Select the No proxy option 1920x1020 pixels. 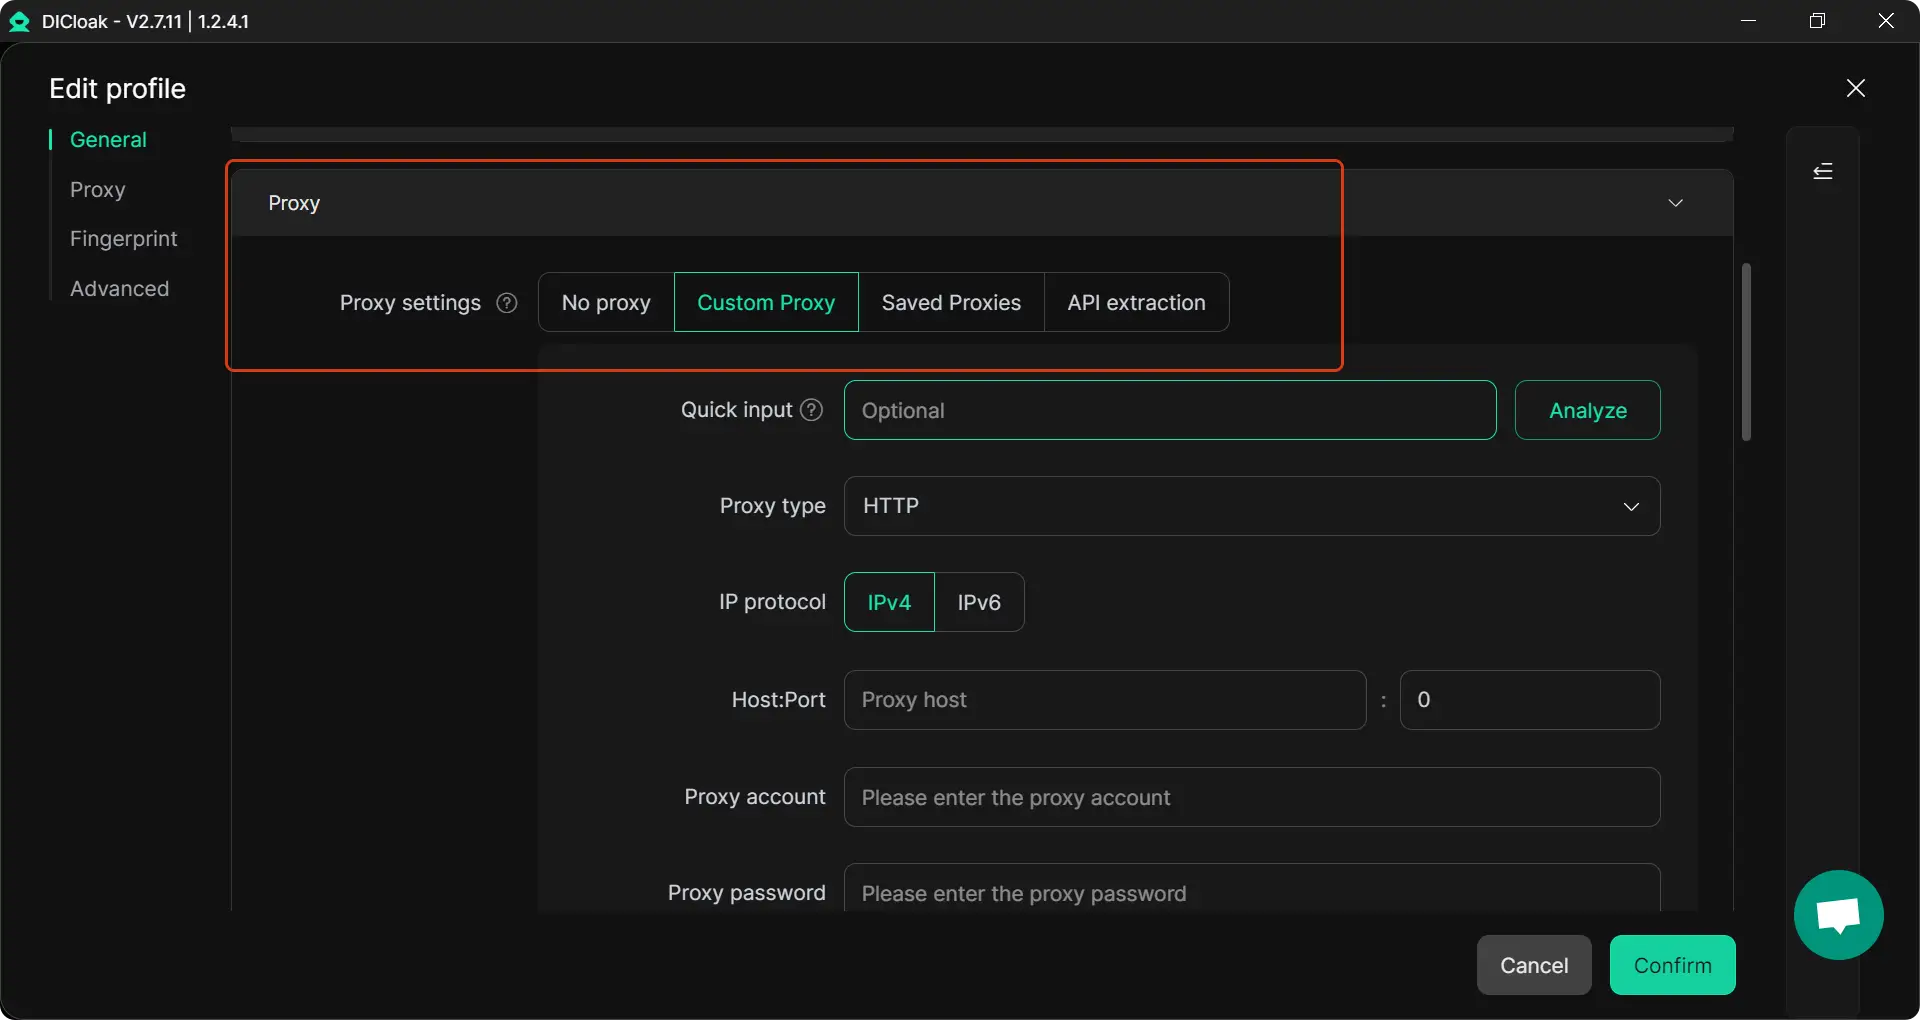point(606,302)
